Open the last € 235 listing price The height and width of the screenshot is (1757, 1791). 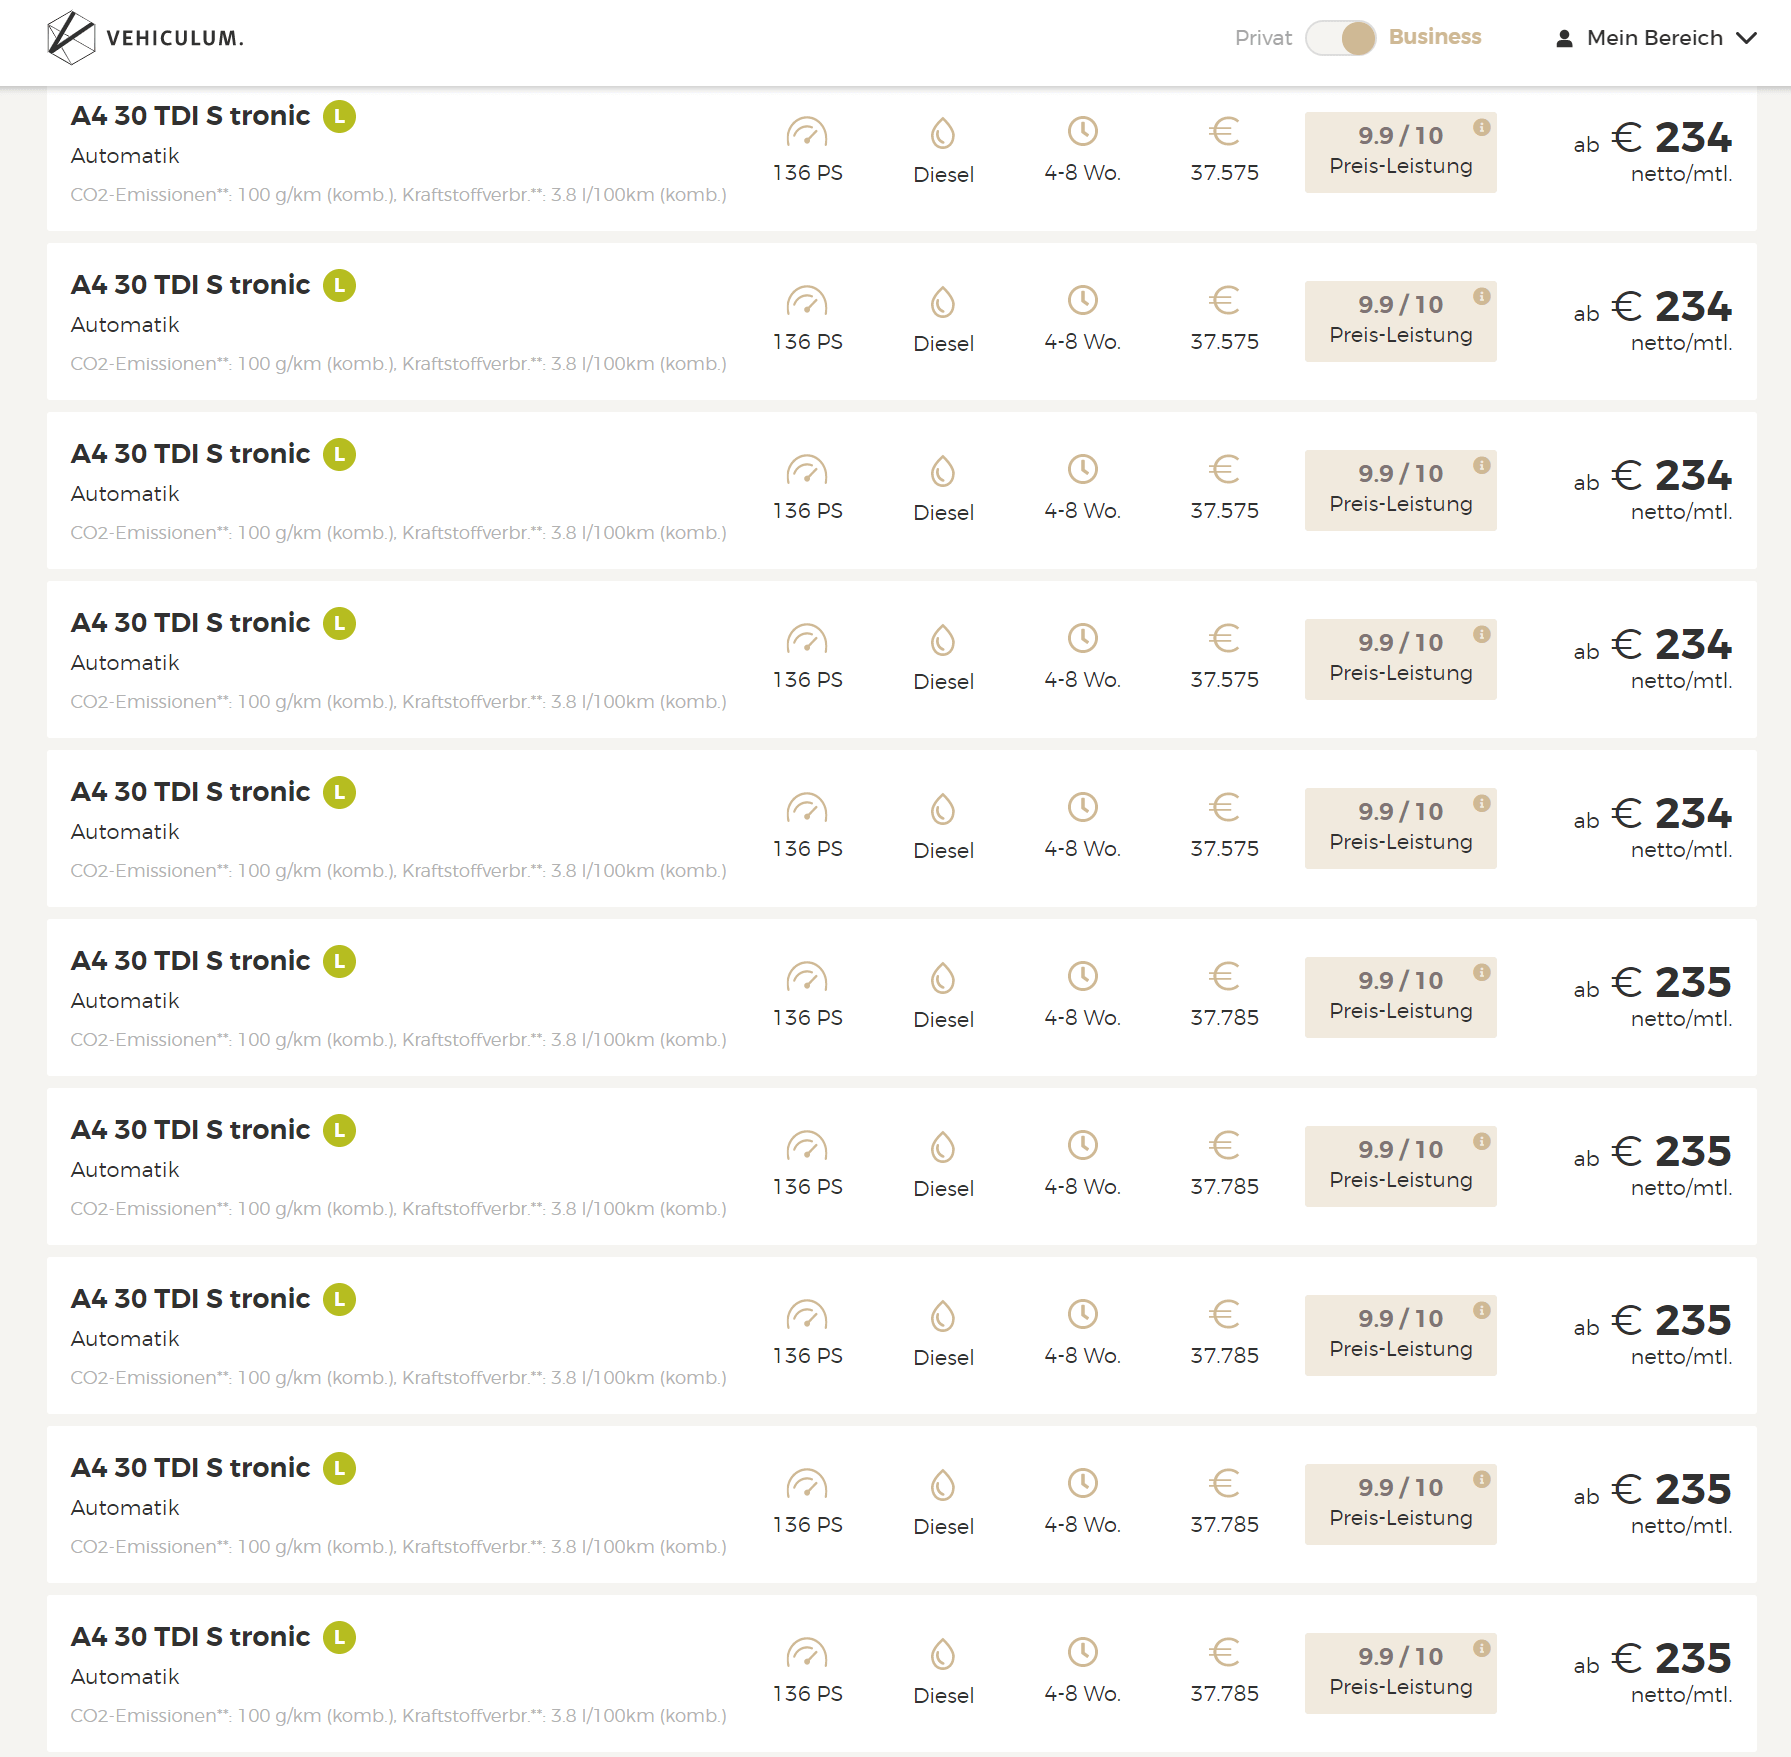(1671, 1659)
